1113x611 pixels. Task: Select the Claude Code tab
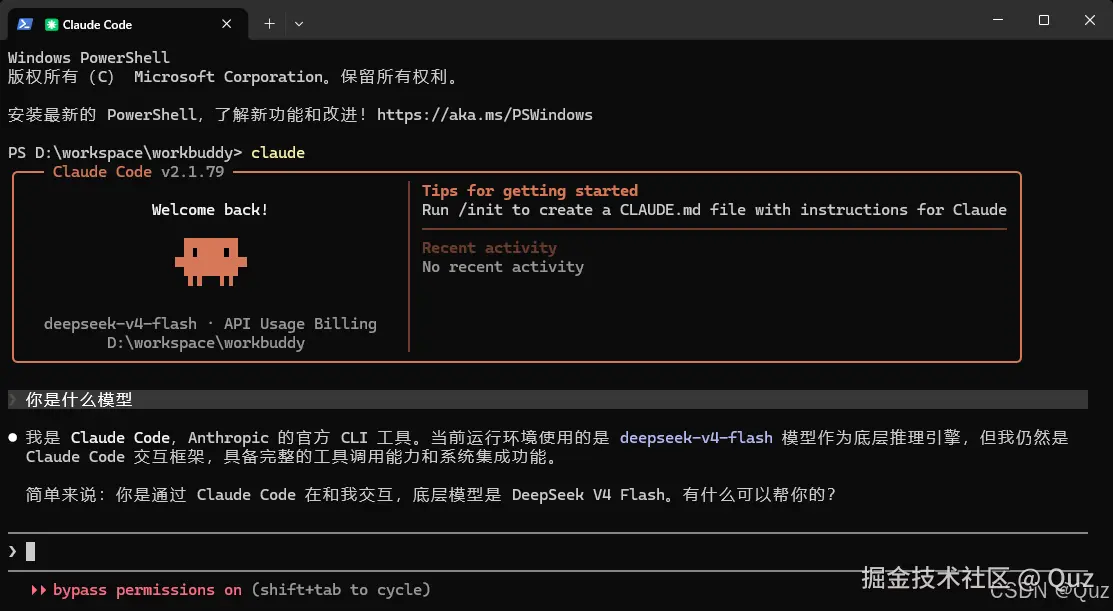pyautogui.click(x=128, y=24)
